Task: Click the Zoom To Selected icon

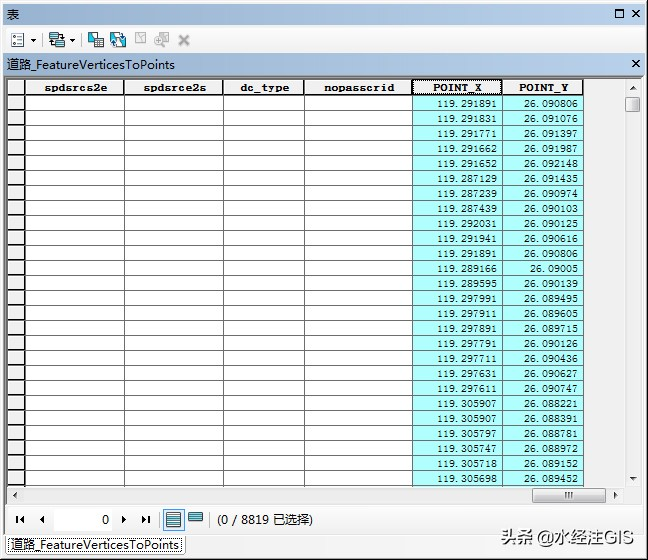Action: (162, 40)
